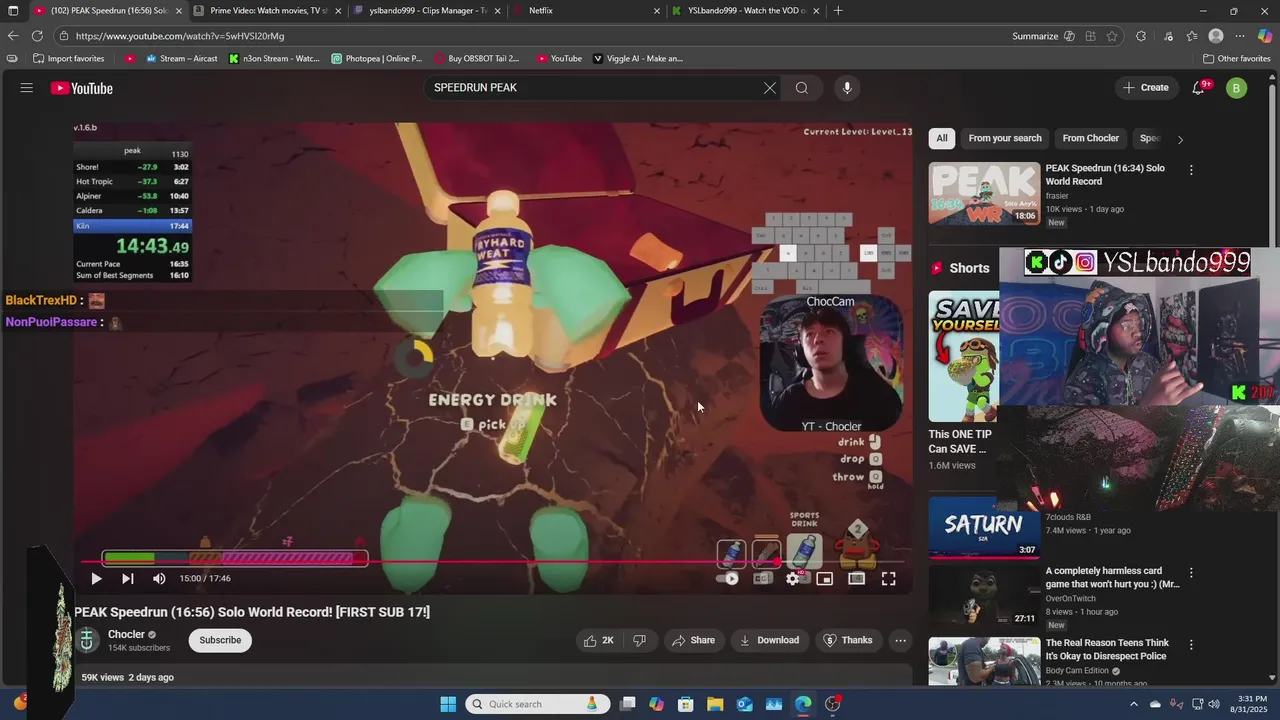Run search with the magnifier icon
Image resolution: width=1280 pixels, height=720 pixels.
[802, 88]
